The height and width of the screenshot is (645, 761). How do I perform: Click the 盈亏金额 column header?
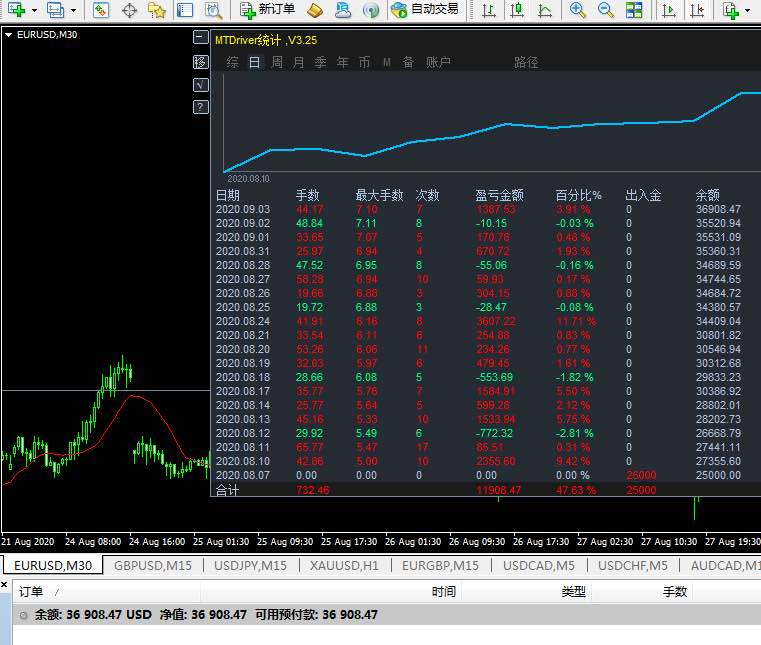click(x=499, y=195)
